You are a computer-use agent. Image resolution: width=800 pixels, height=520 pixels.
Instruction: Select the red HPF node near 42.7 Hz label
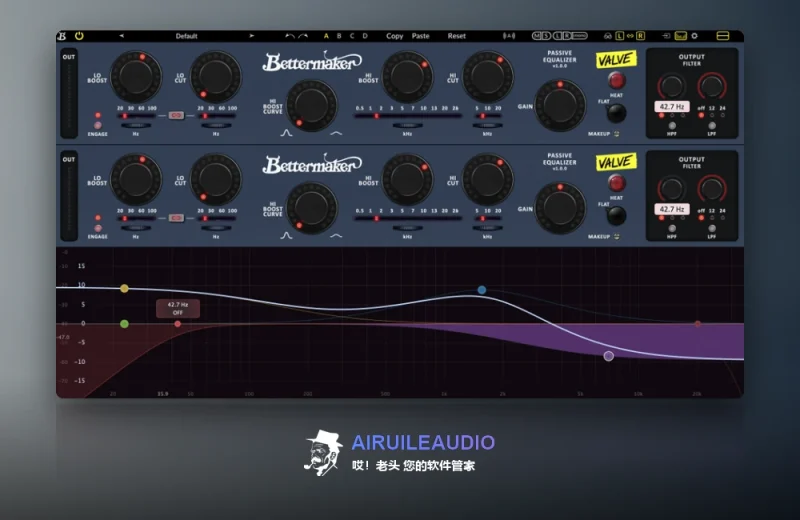(x=178, y=324)
